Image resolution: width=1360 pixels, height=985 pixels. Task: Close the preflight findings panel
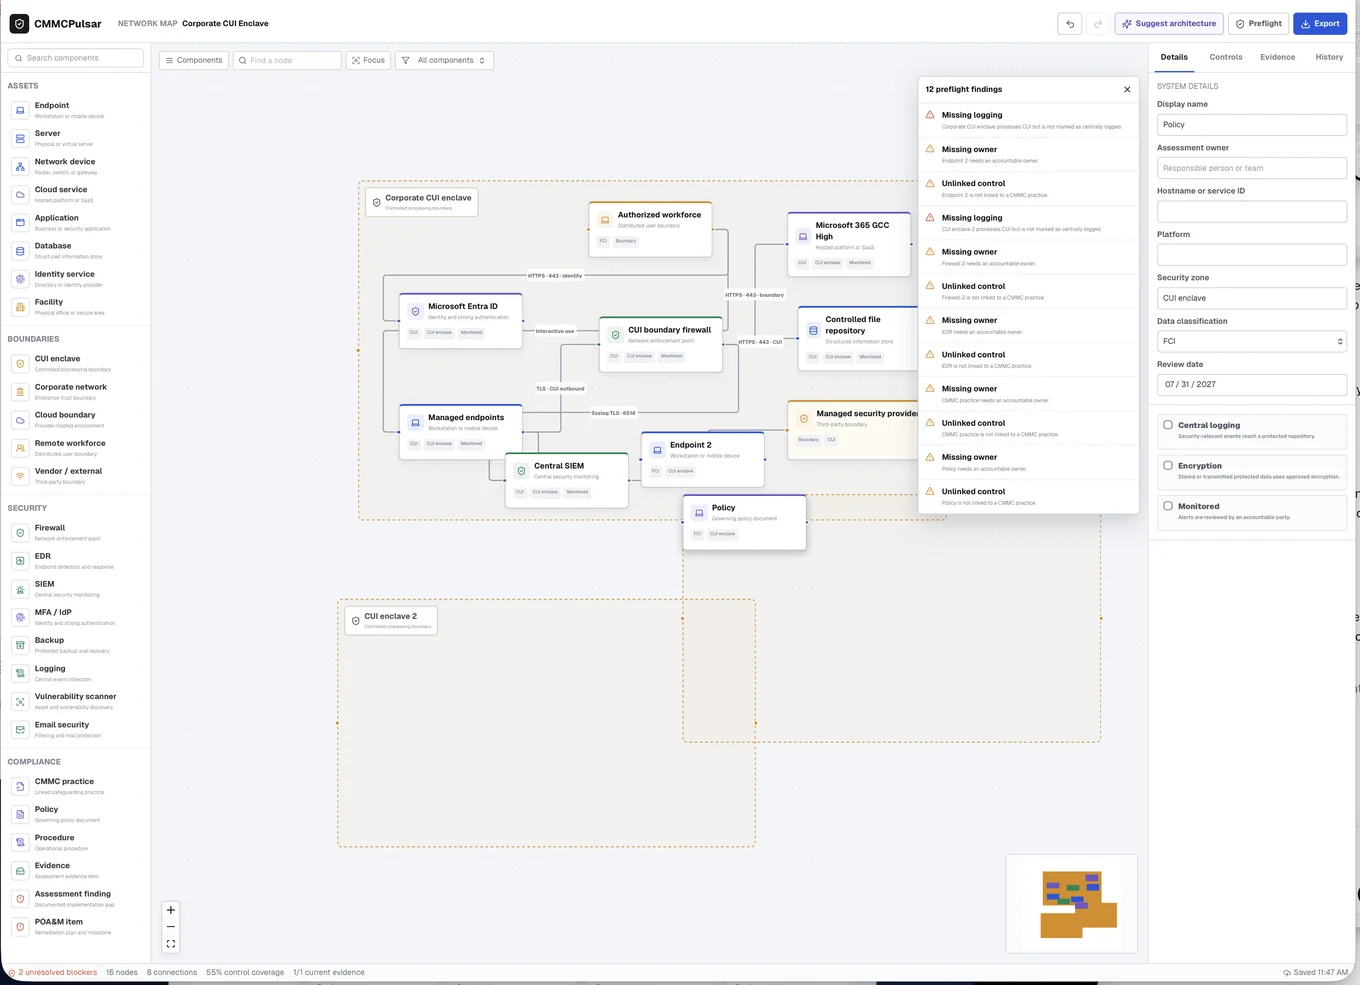click(x=1127, y=89)
